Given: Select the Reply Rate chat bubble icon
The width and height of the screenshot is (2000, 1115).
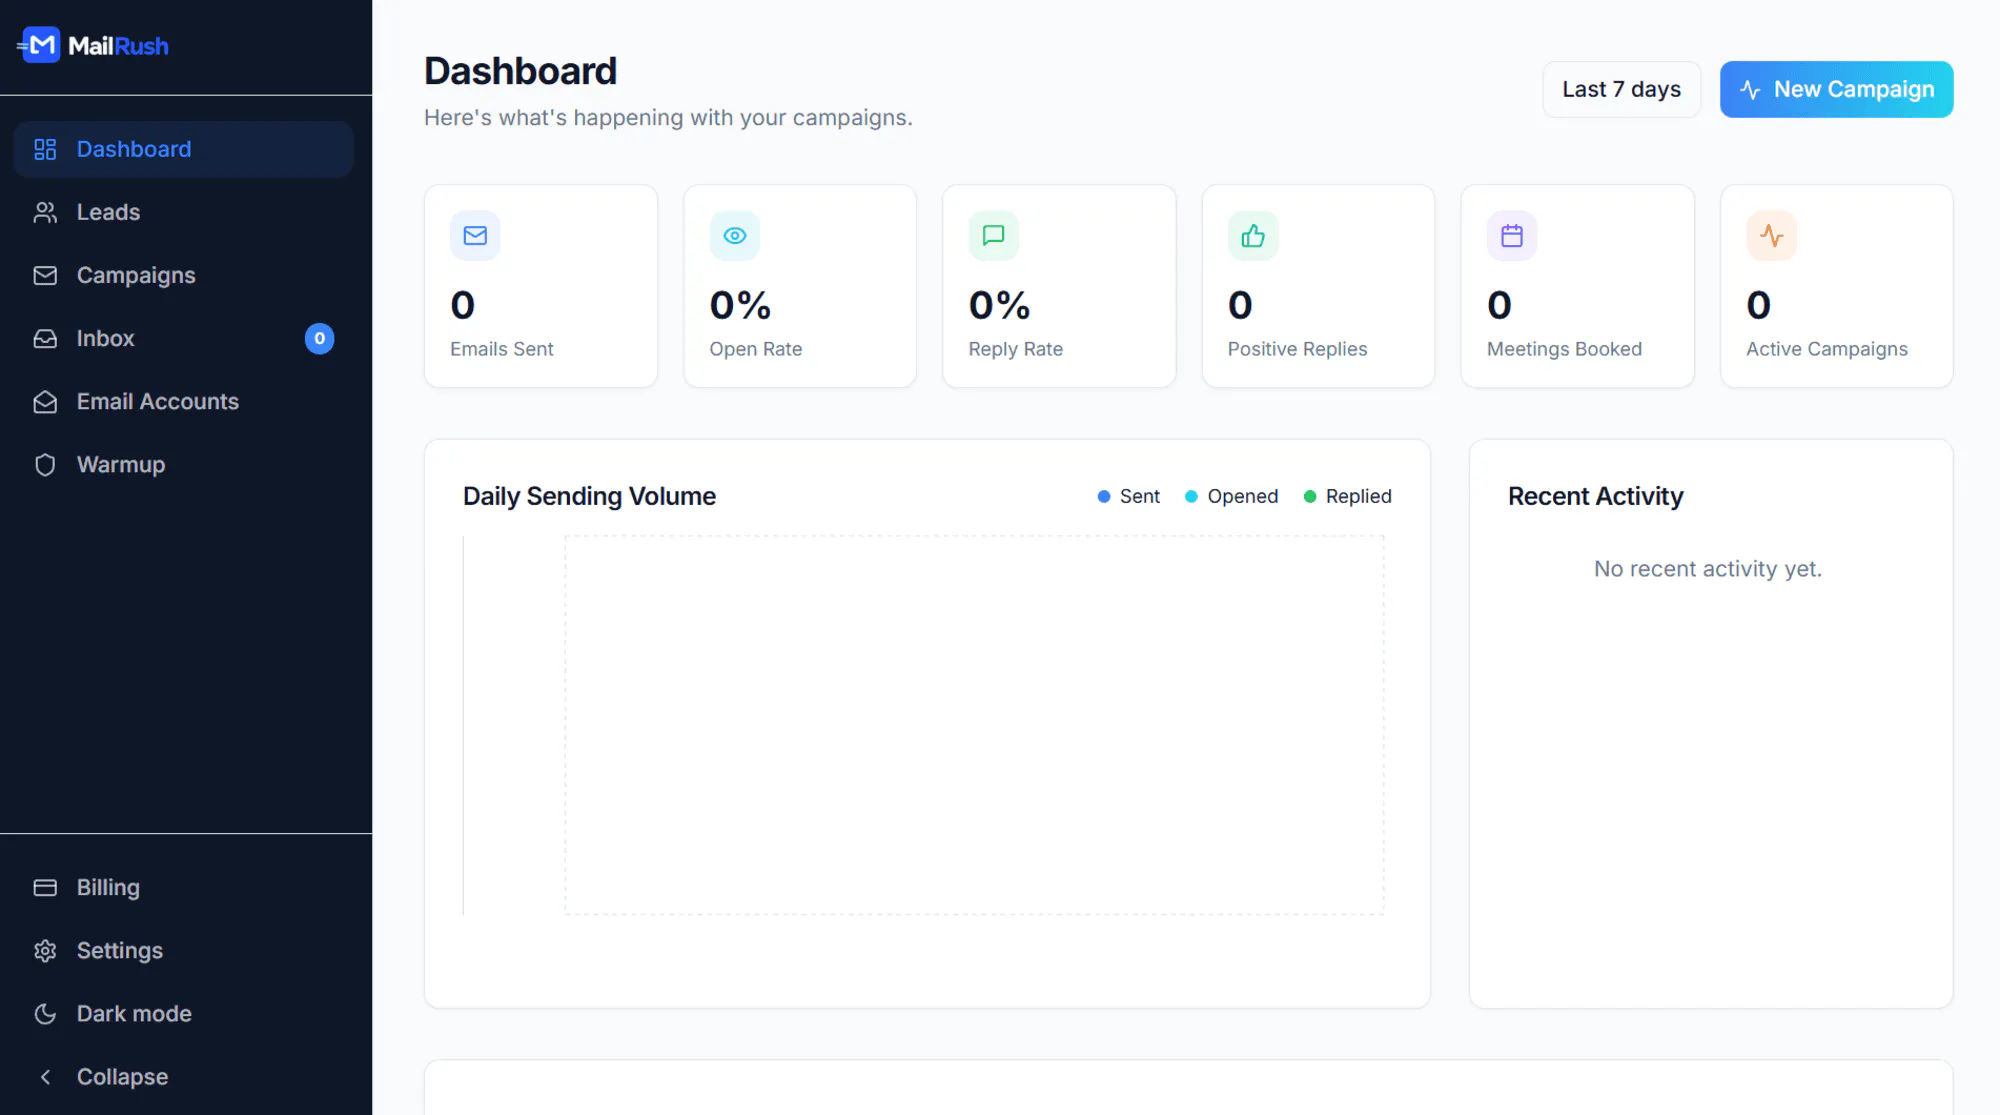Looking at the screenshot, I should [x=993, y=236].
